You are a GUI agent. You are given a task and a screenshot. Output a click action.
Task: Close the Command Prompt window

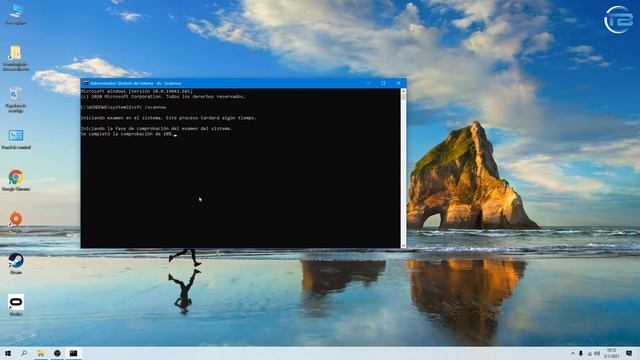tap(399, 83)
